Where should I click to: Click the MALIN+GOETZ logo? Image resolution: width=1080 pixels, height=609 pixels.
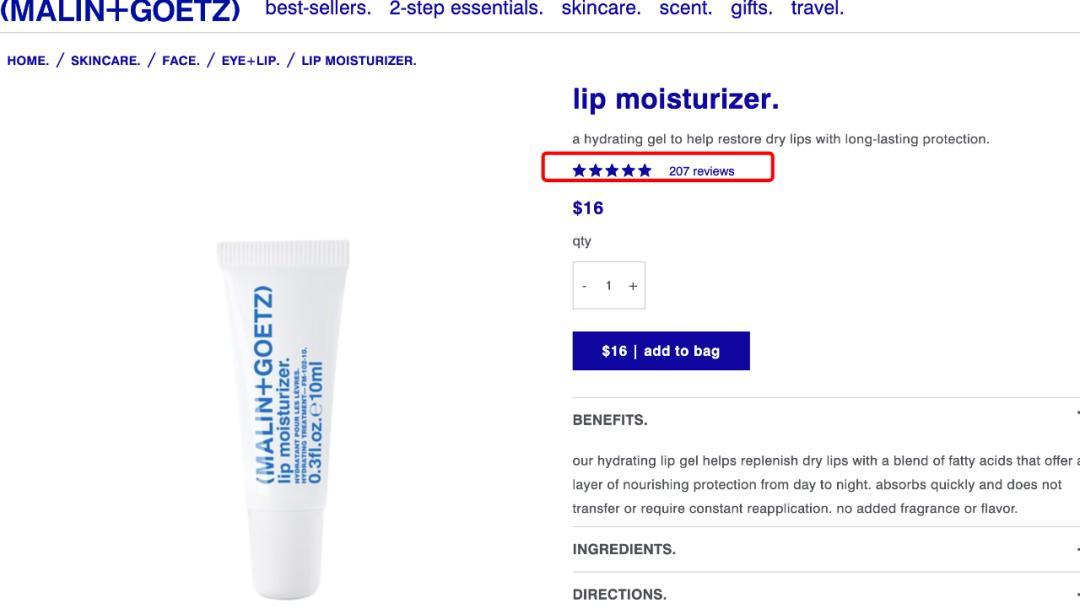coord(120,10)
